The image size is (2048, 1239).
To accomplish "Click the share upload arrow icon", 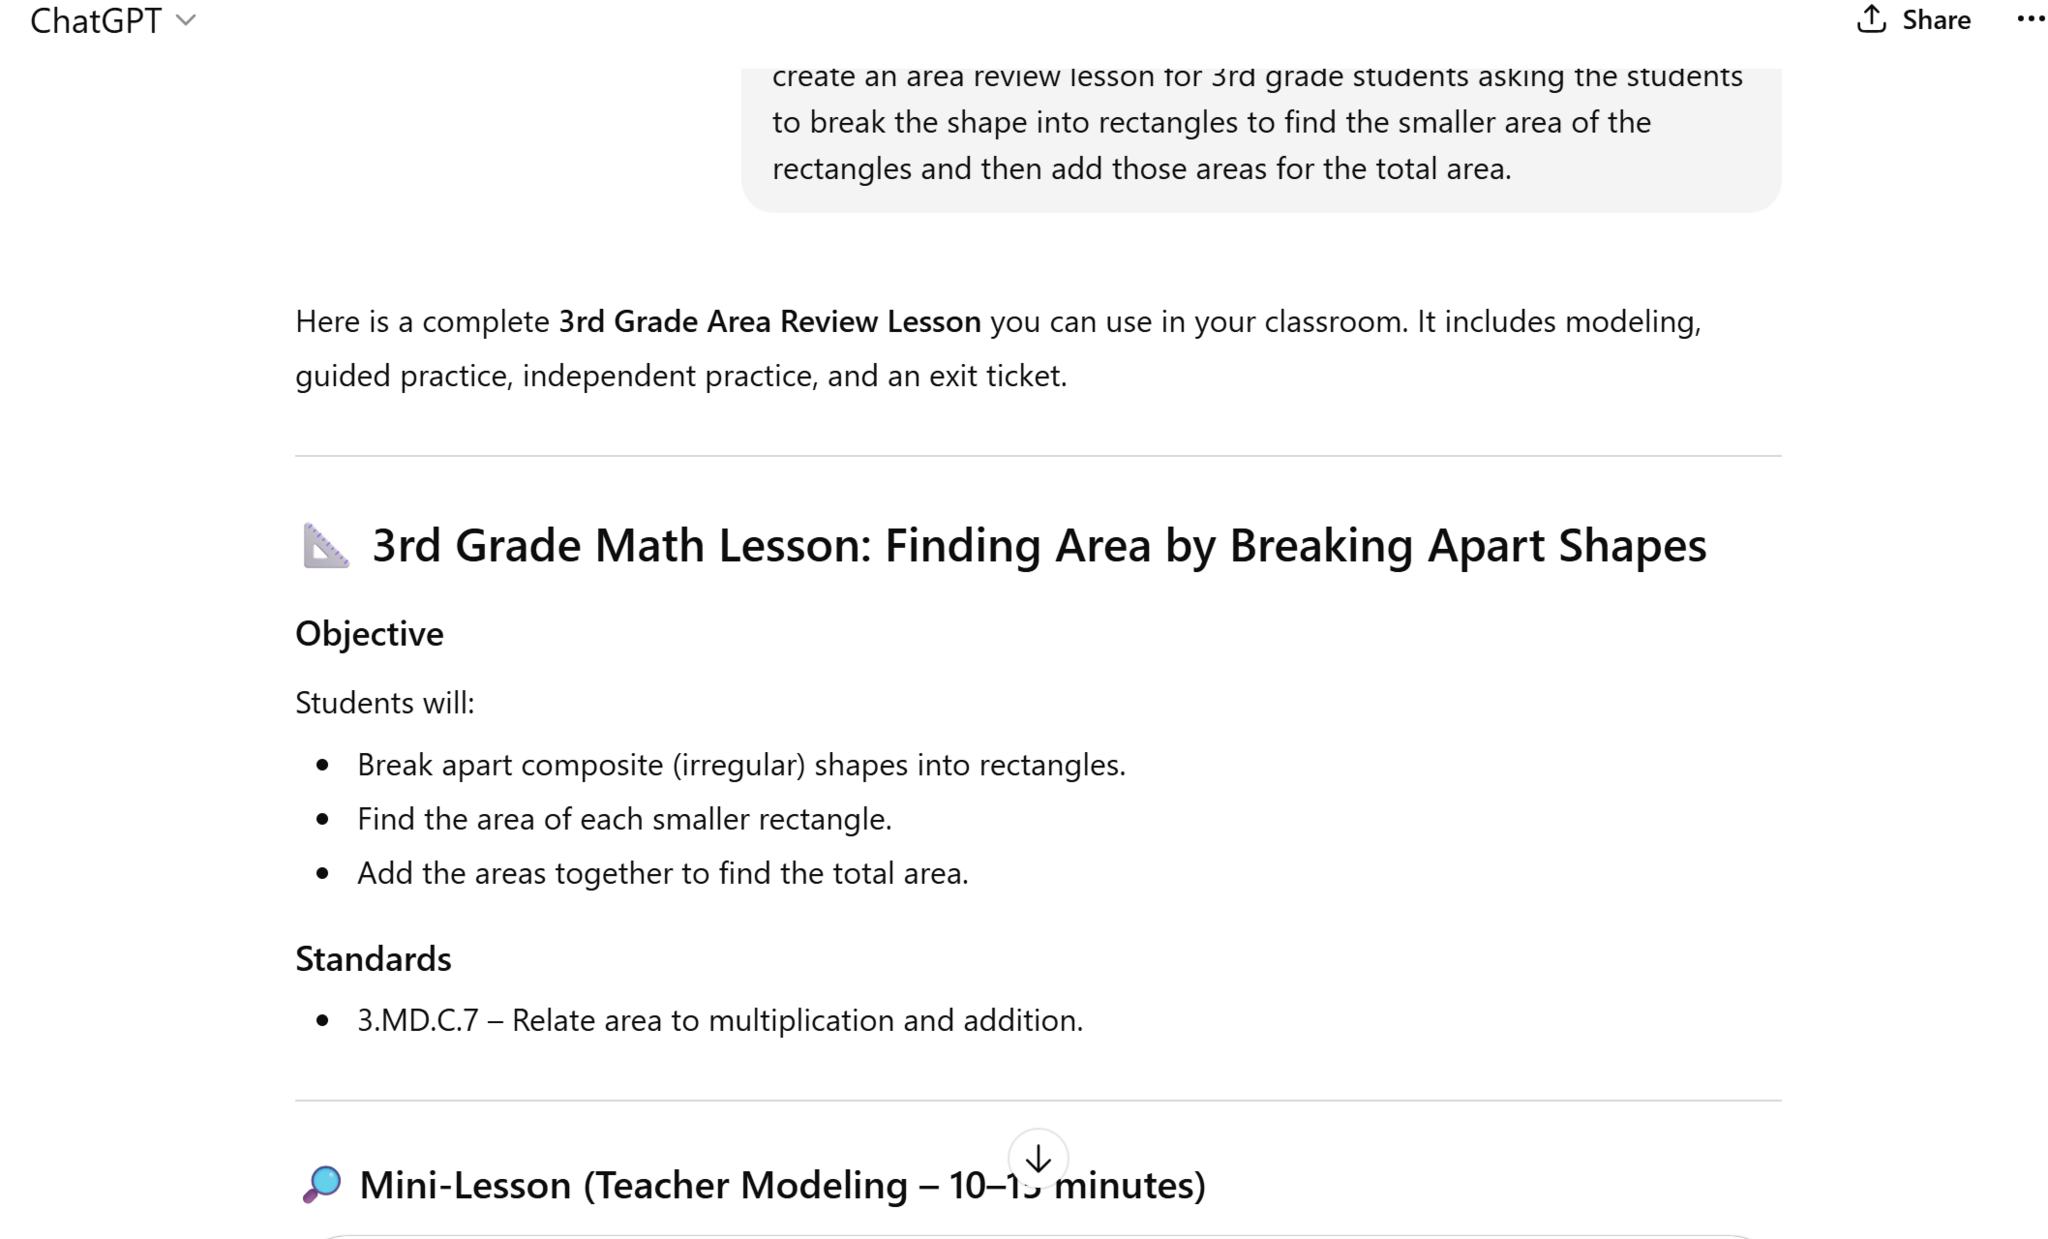I will pos(1871,19).
